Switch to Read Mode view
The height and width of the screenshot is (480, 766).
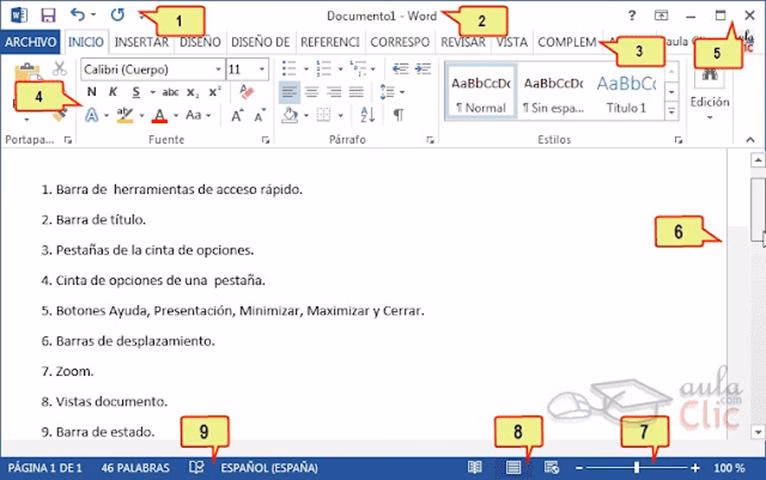[475, 467]
